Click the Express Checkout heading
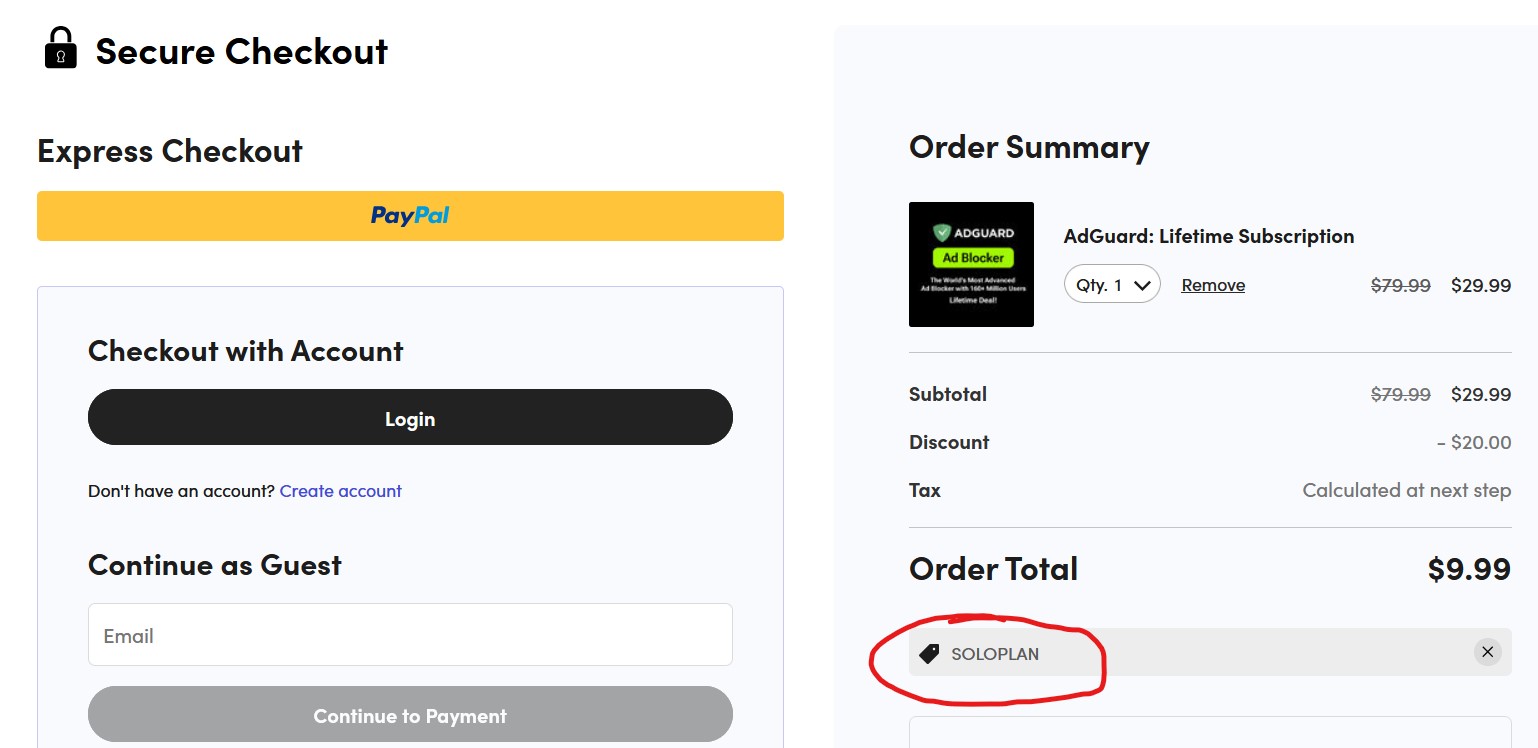1538x748 pixels. click(169, 151)
